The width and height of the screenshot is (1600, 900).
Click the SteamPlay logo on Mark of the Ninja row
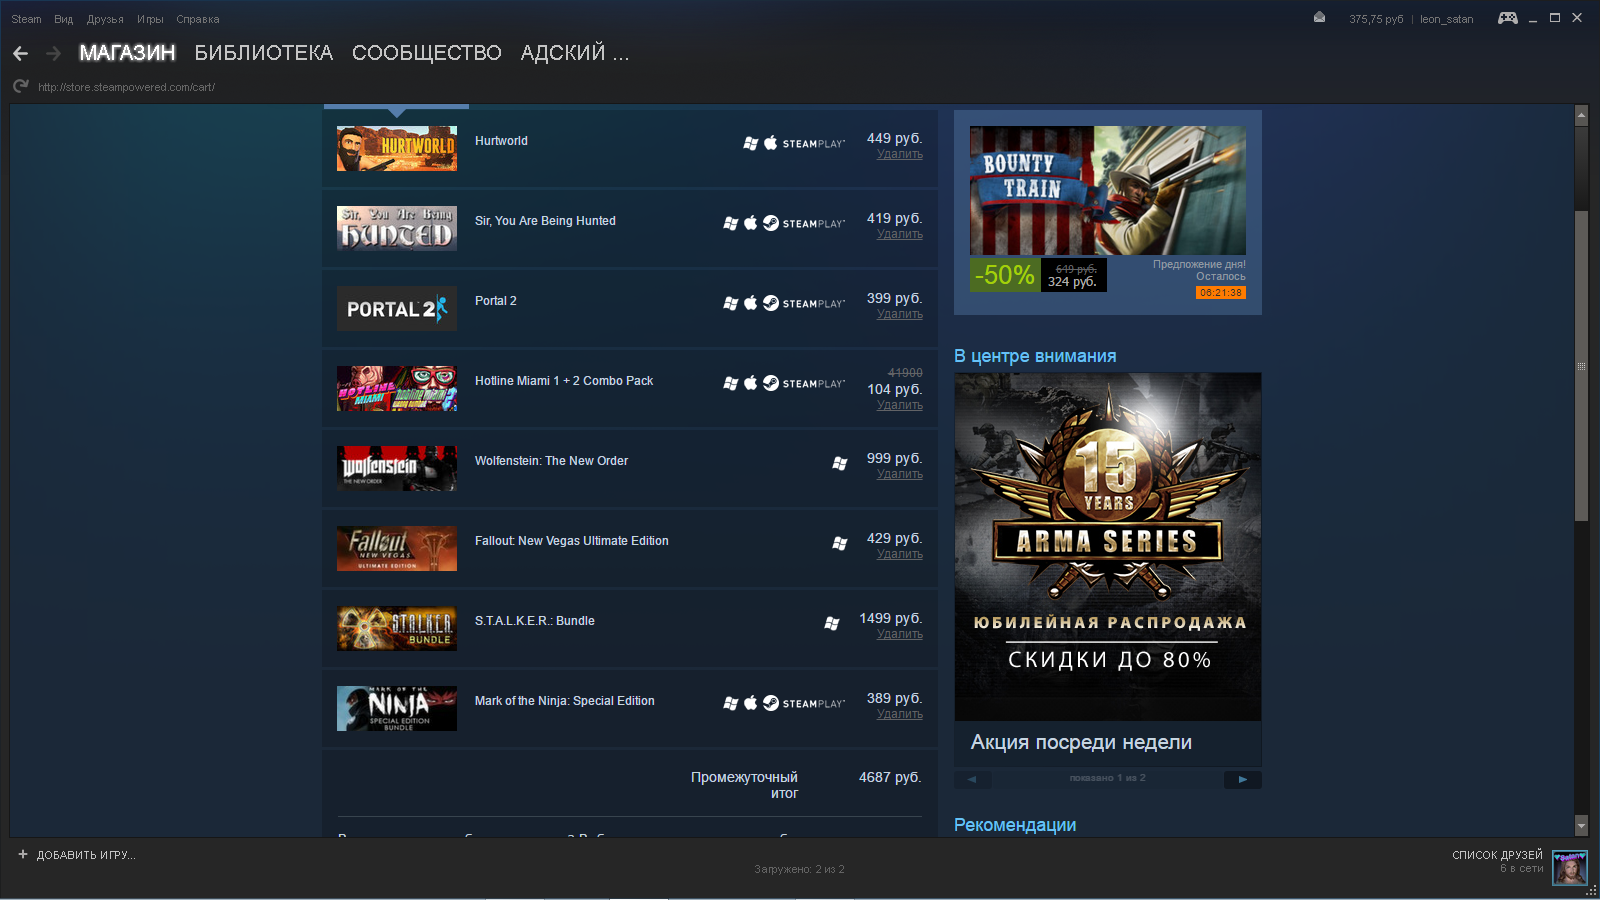tap(814, 704)
